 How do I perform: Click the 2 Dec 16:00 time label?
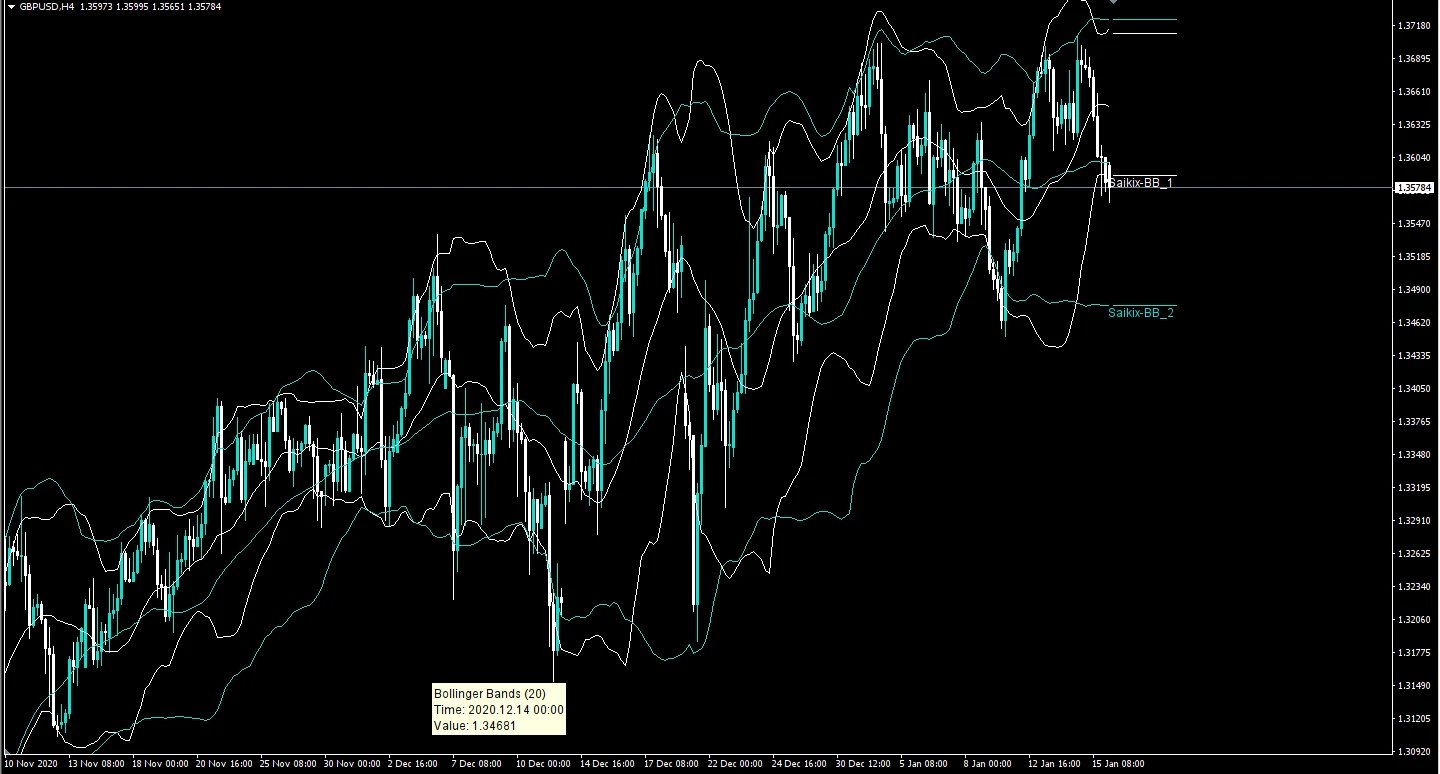(412, 764)
